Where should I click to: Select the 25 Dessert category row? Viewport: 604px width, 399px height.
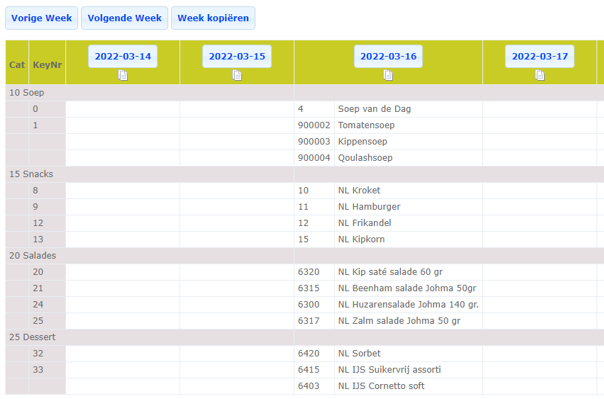pos(305,337)
